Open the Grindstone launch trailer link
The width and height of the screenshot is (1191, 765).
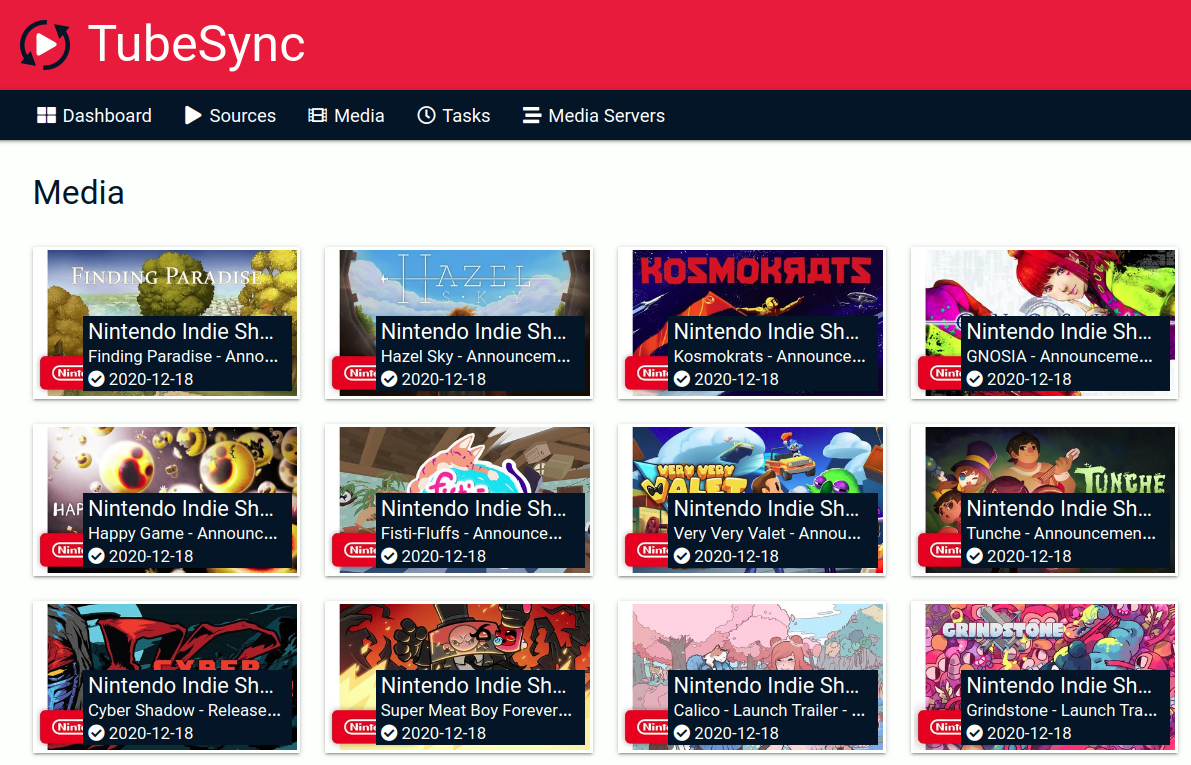point(1062,710)
